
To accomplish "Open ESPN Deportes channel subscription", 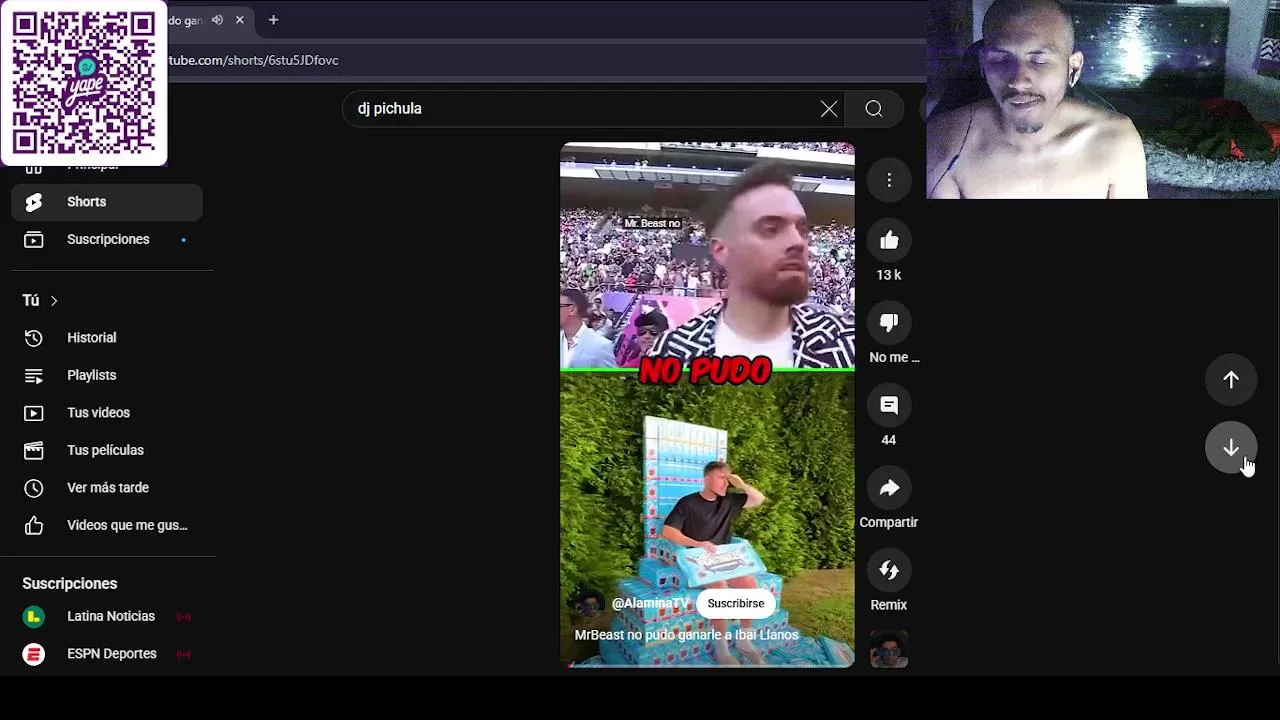I will (107, 654).
